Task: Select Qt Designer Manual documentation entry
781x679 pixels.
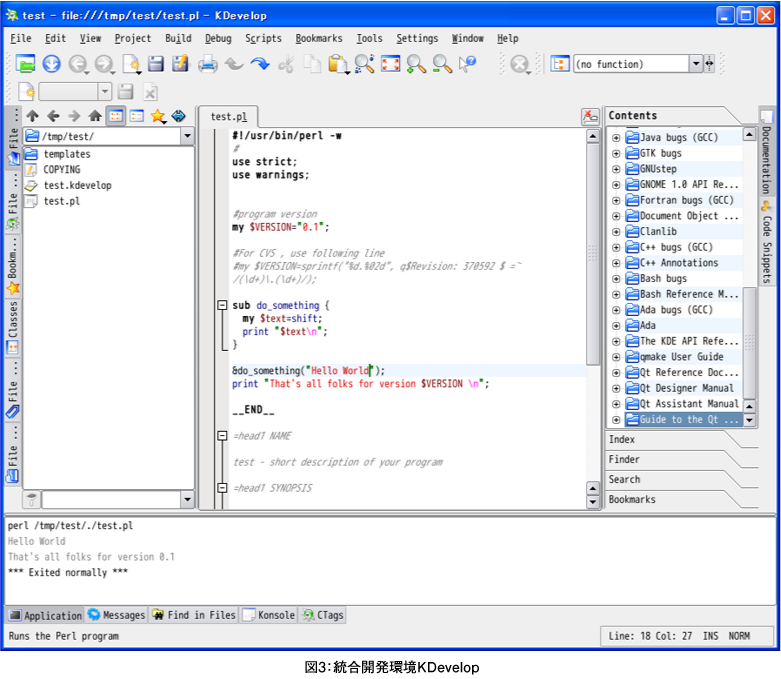Action: [686, 389]
